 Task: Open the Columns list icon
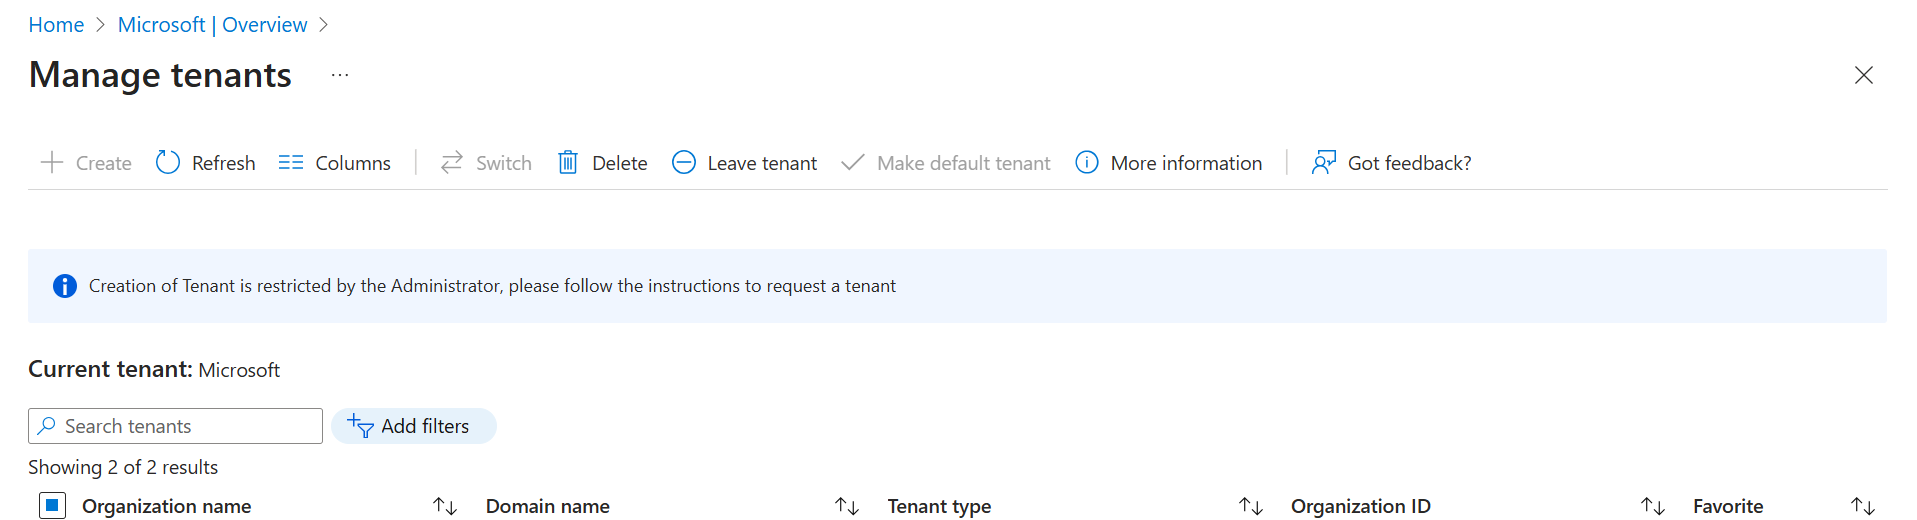291,162
